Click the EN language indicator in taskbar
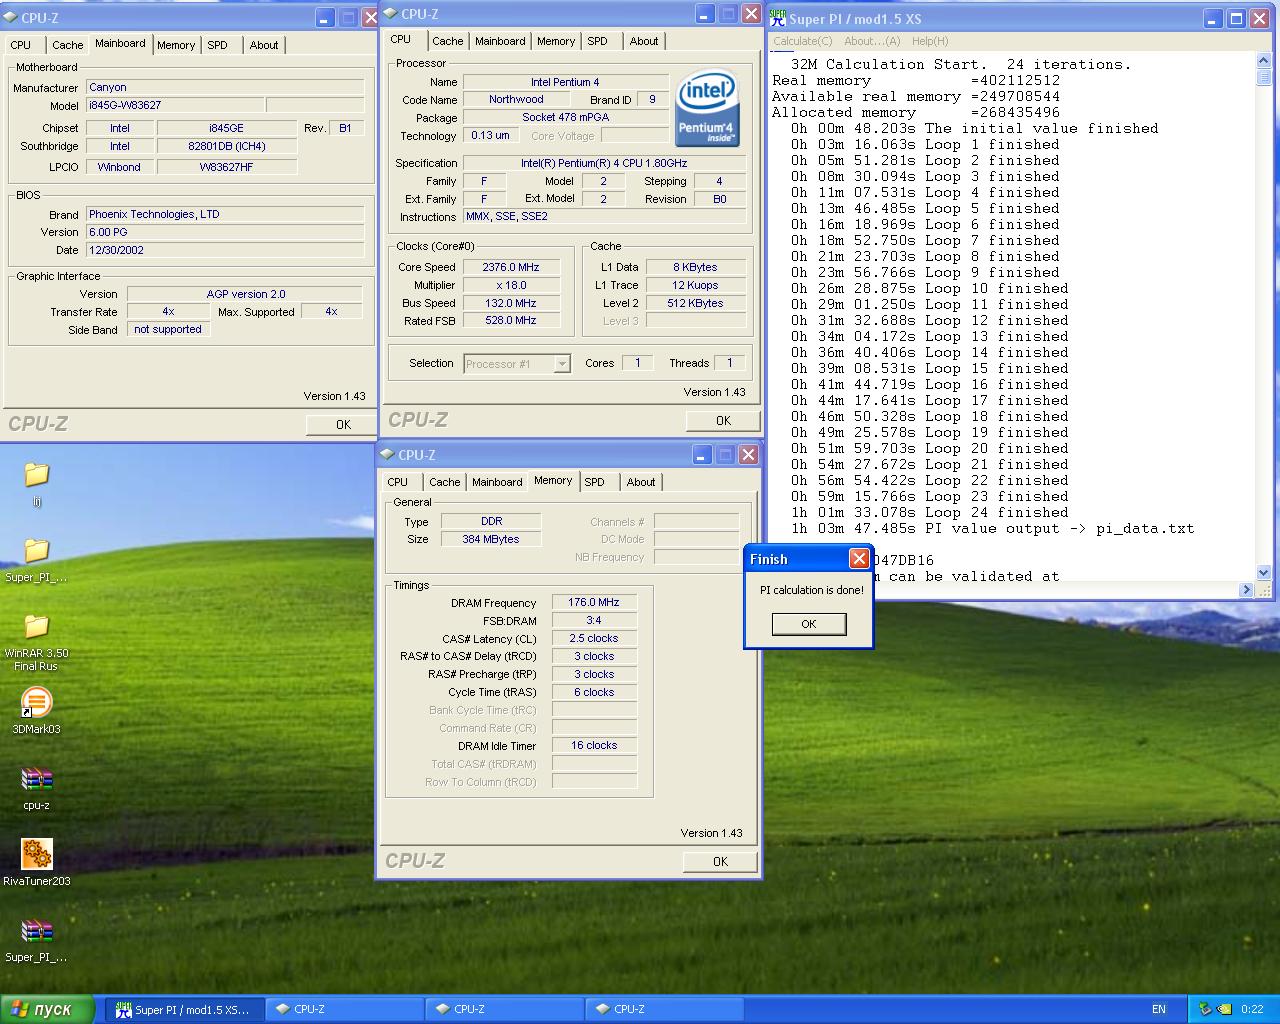 pos(1159,1009)
